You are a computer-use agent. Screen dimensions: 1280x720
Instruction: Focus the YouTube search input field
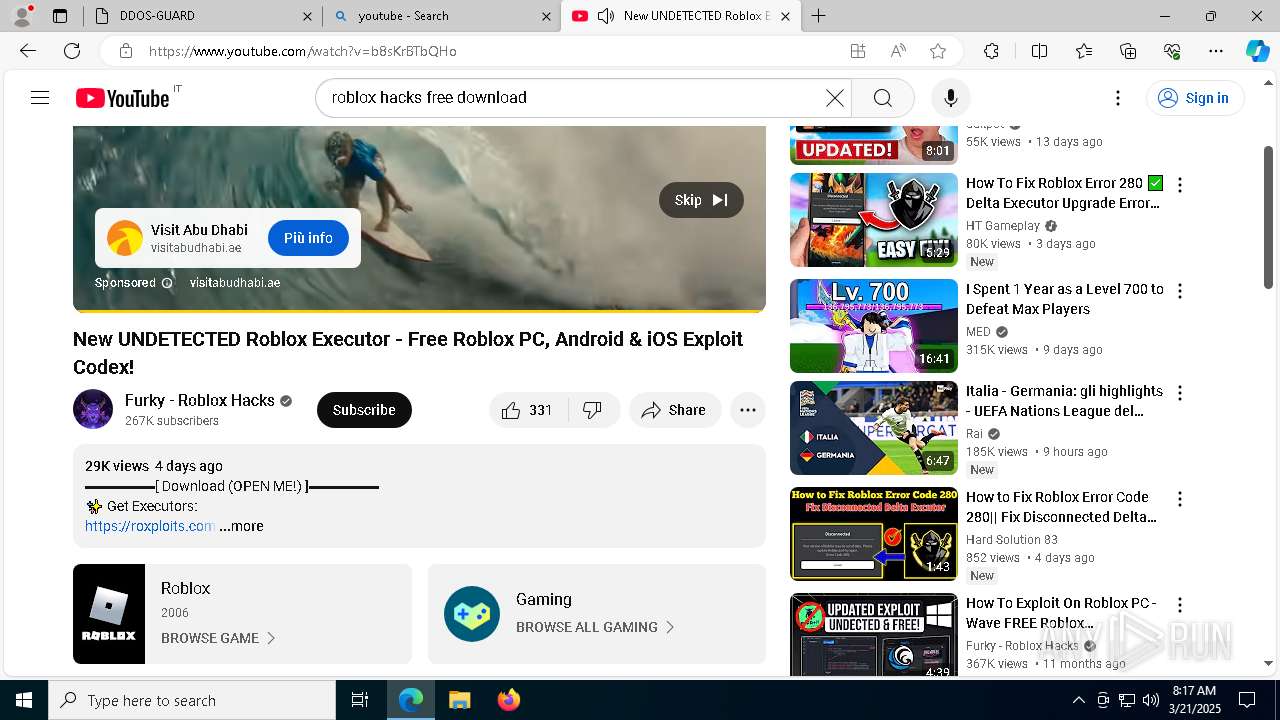575,97
